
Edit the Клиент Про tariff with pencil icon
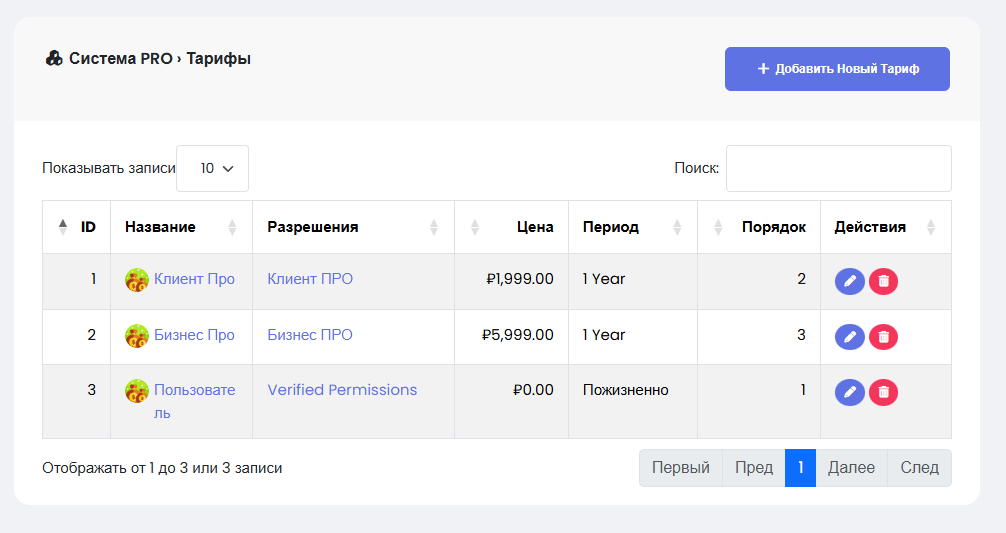(849, 281)
